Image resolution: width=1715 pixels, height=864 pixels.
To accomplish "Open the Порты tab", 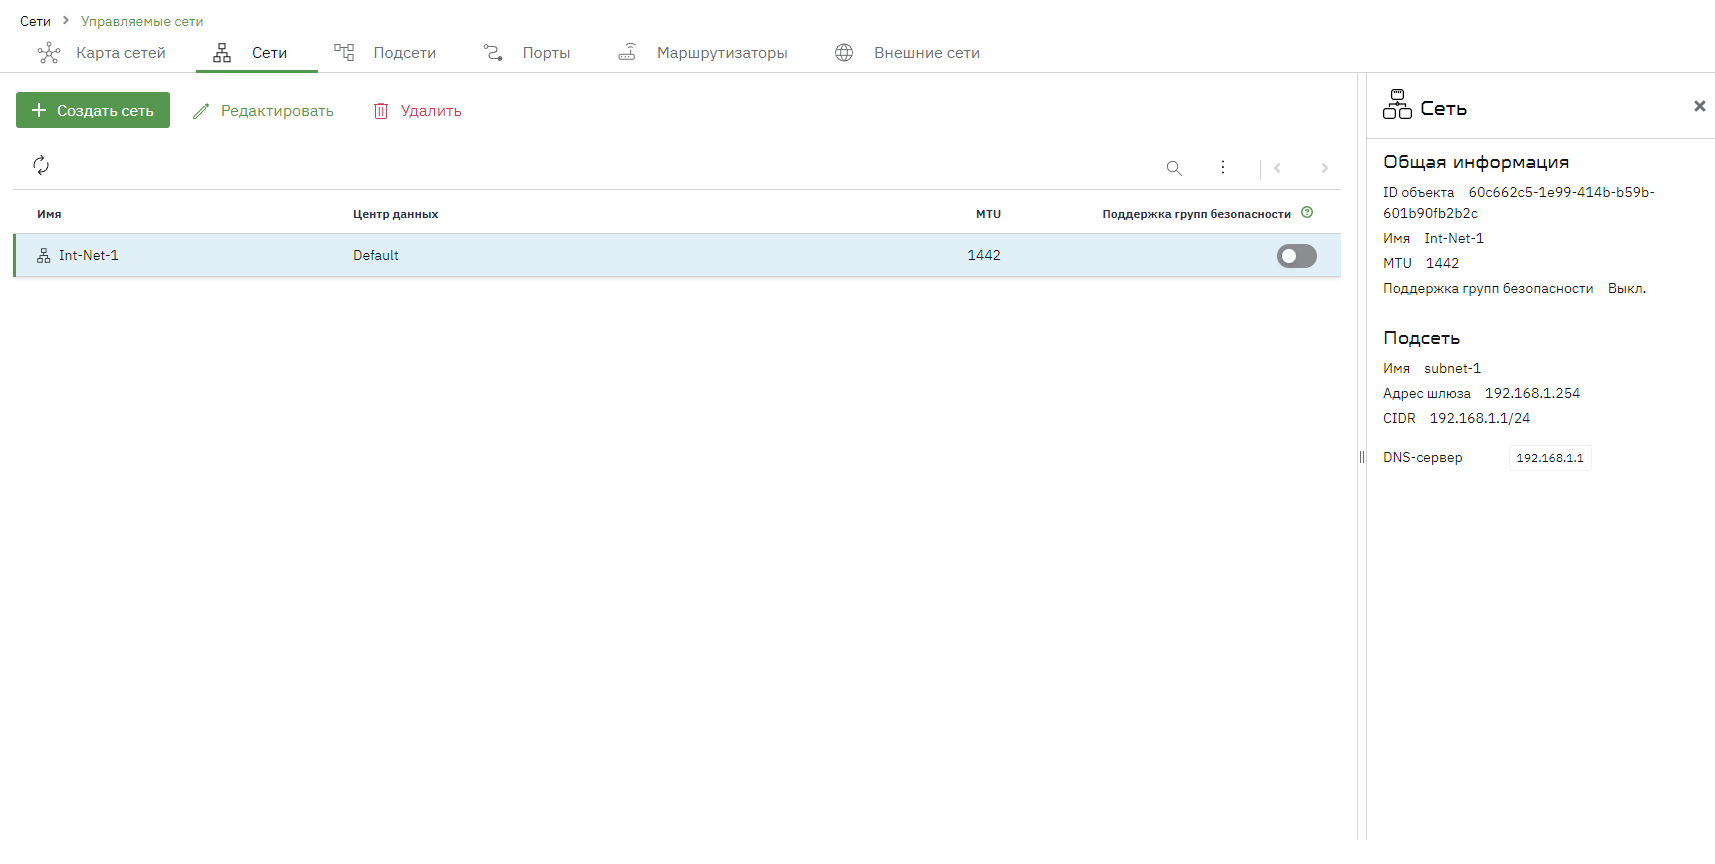I will [x=526, y=53].
